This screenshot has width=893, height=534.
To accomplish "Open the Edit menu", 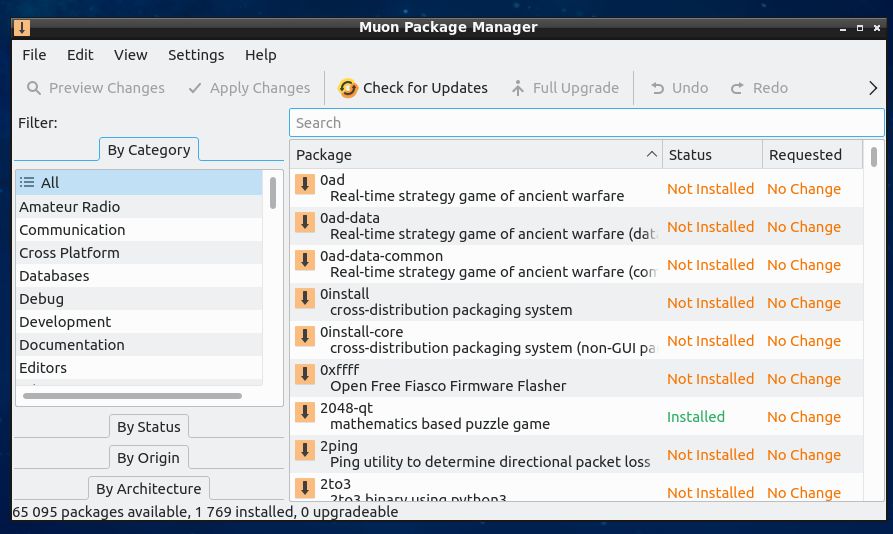I will click(80, 55).
